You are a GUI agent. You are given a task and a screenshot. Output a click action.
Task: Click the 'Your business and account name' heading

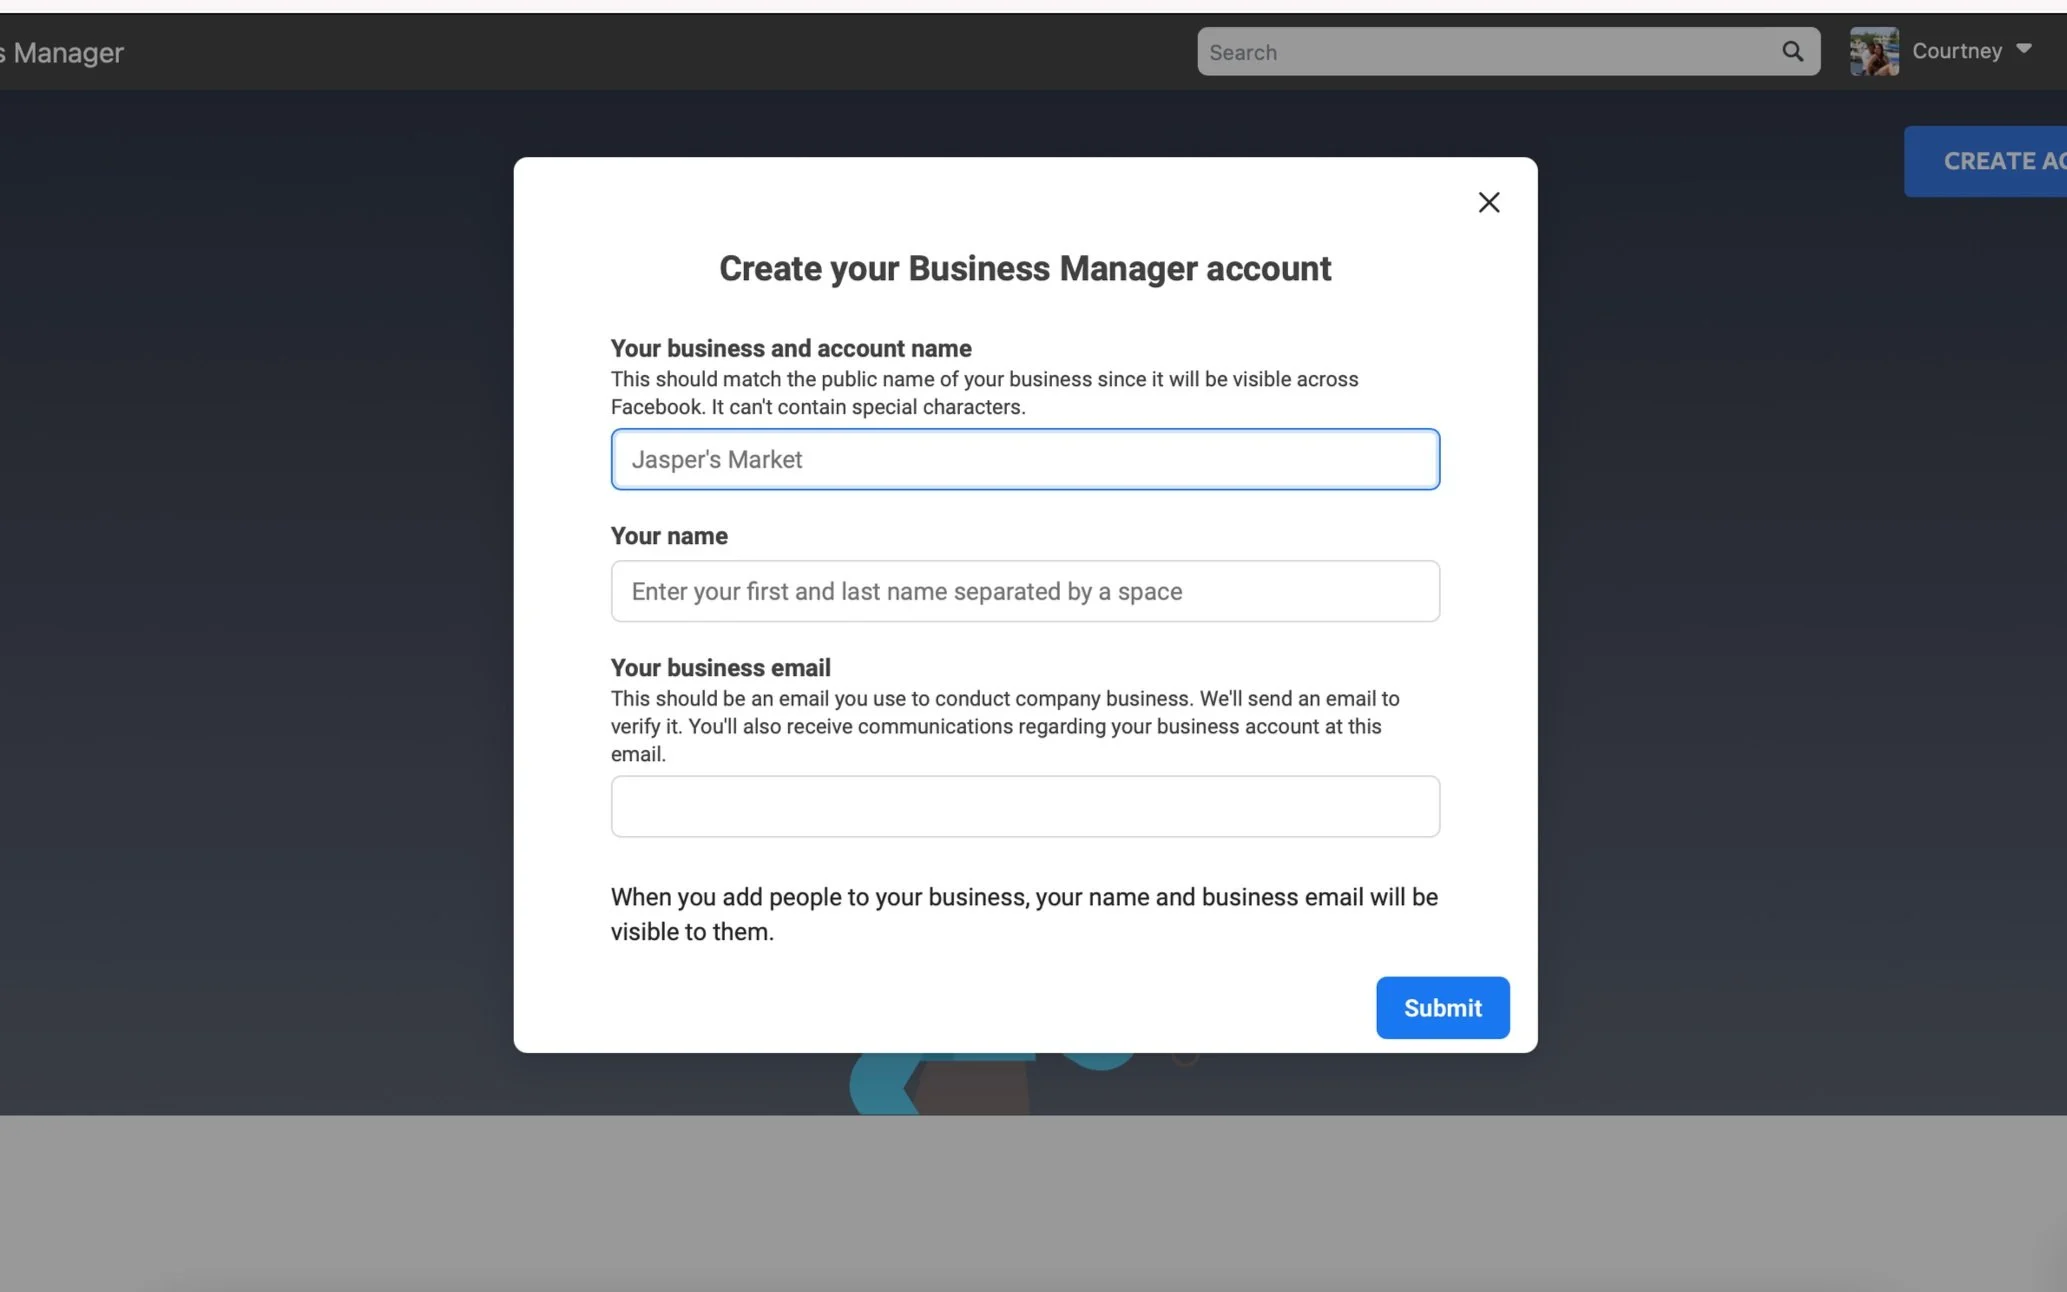[x=790, y=348]
